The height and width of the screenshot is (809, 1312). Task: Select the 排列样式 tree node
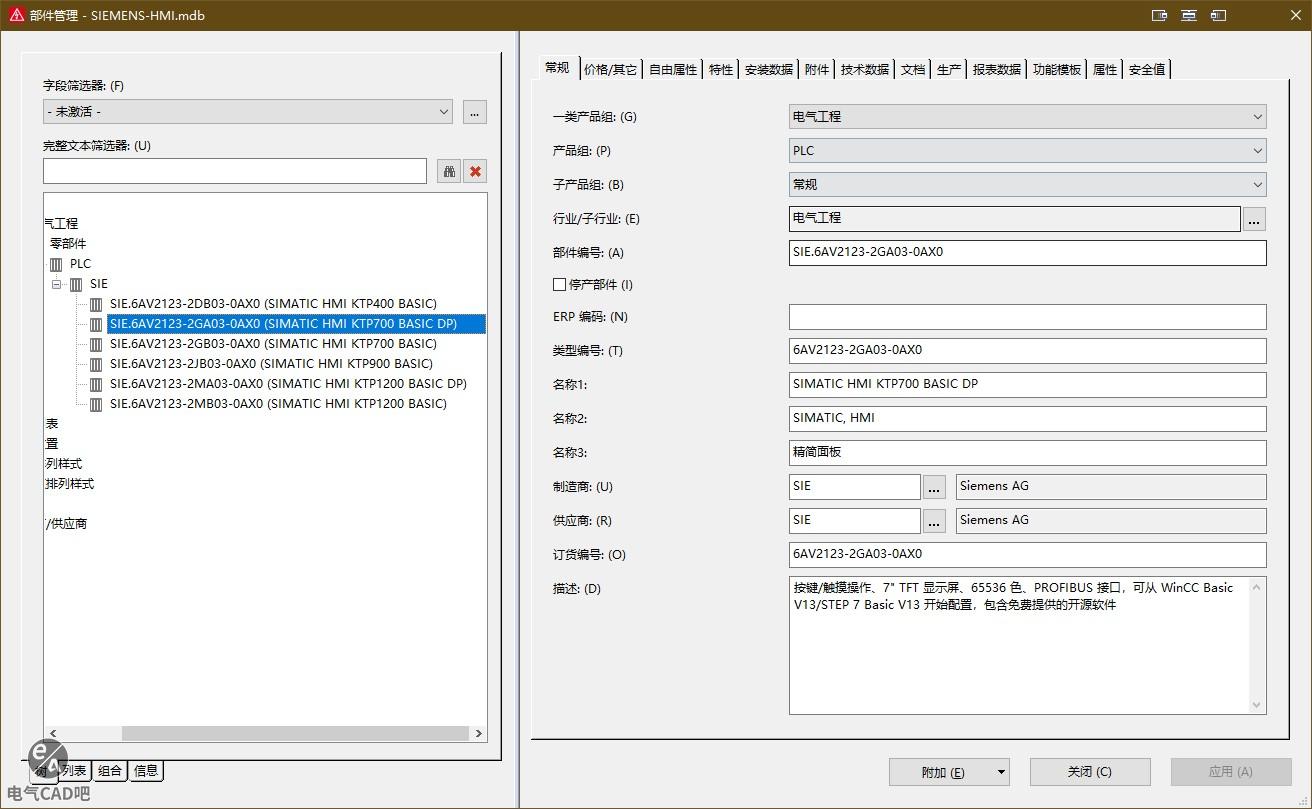69,484
